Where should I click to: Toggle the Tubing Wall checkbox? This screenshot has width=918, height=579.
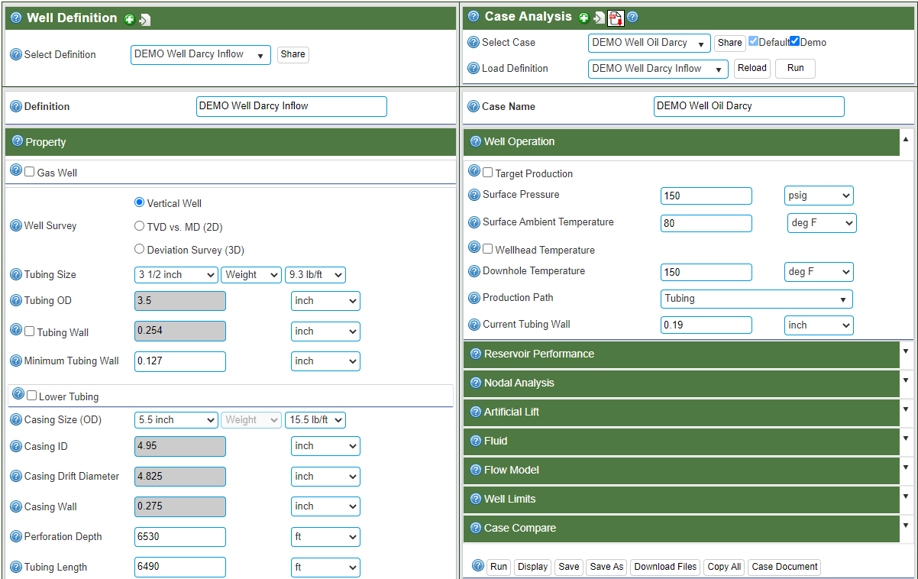click(x=30, y=331)
